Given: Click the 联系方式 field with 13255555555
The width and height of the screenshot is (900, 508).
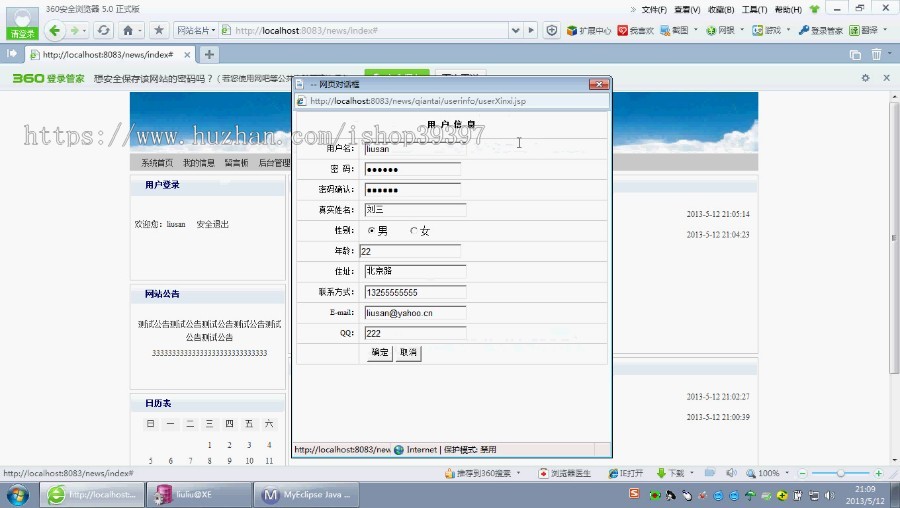Looking at the screenshot, I should pos(414,292).
